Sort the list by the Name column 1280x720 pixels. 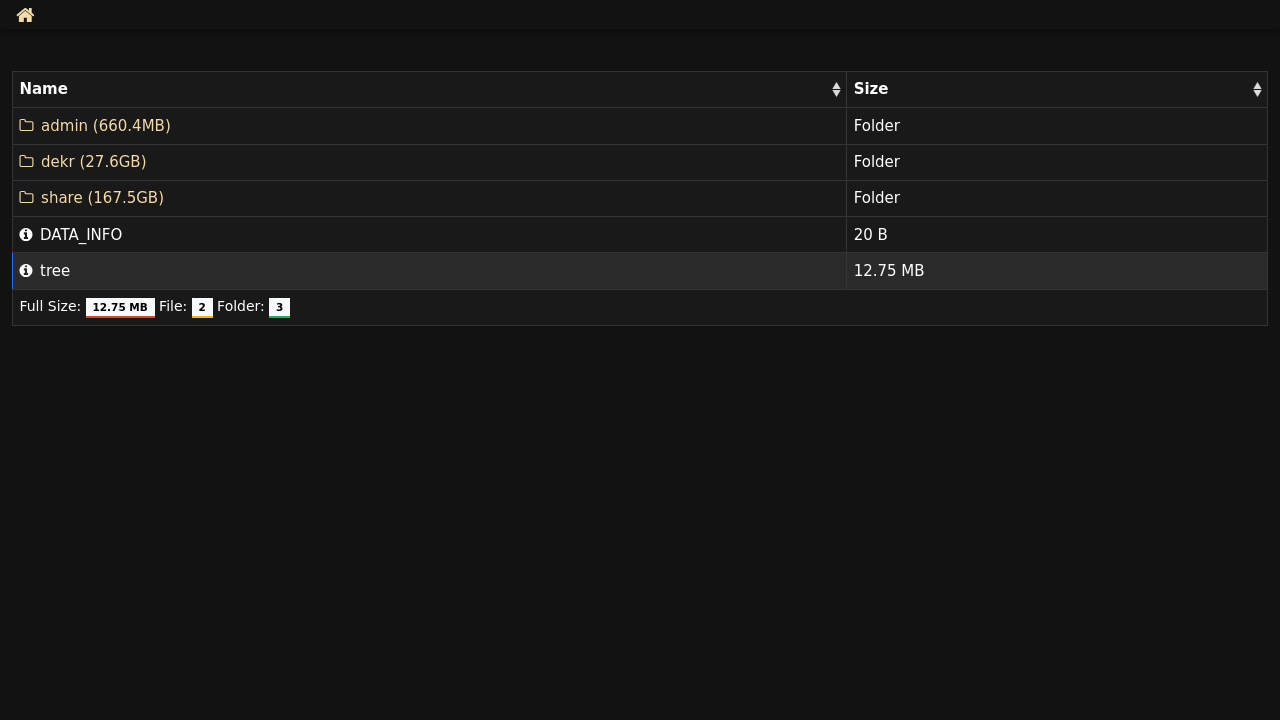tap(44, 89)
